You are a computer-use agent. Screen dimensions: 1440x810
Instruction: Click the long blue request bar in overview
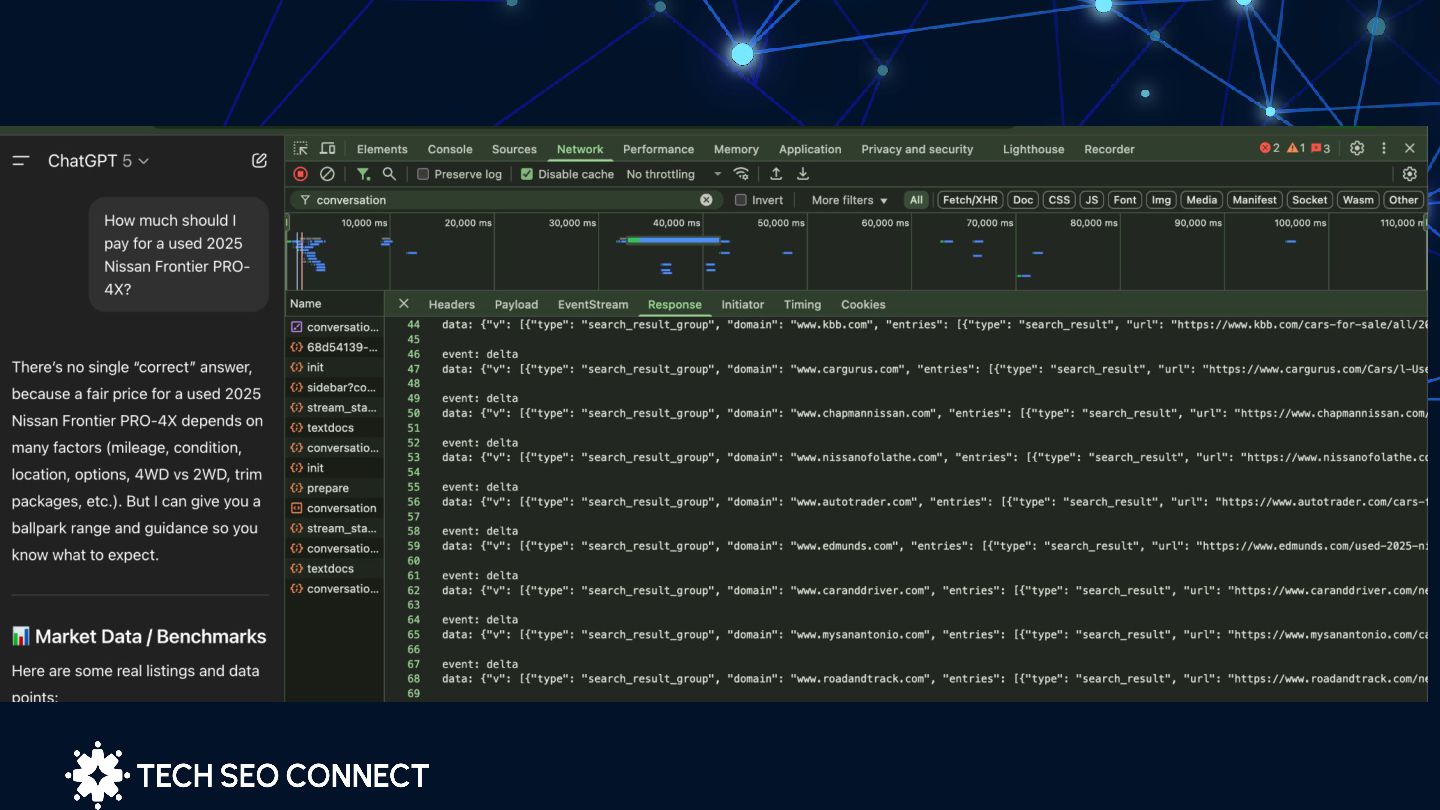[x=673, y=240]
